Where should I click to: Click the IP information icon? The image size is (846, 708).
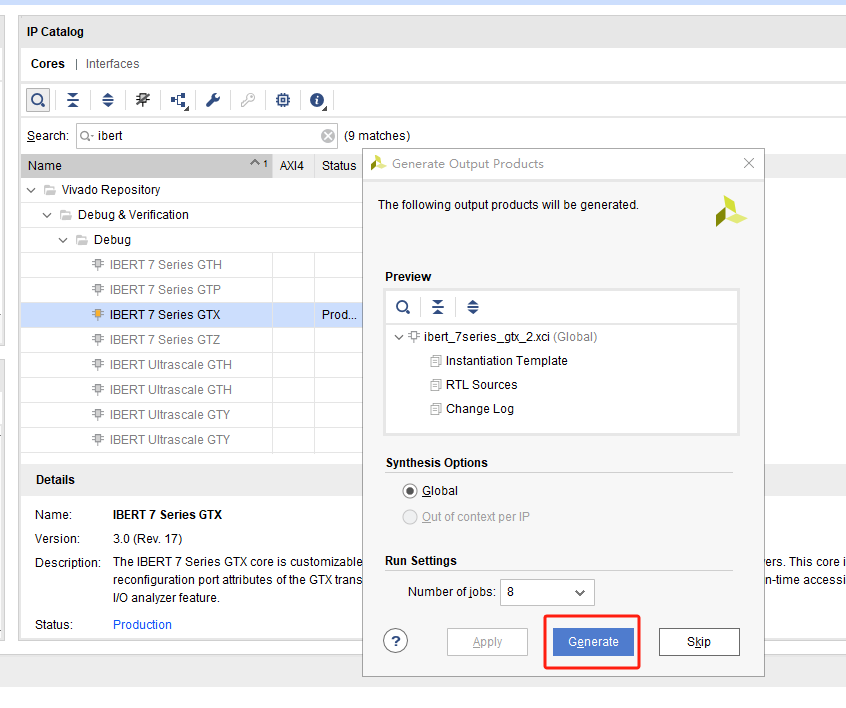[317, 100]
